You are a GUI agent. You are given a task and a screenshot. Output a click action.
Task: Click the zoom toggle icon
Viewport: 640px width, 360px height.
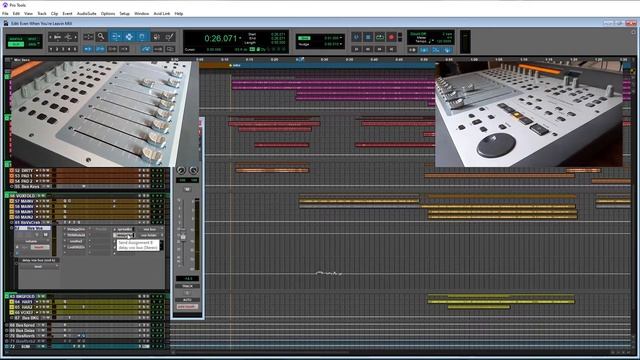(x=88, y=37)
